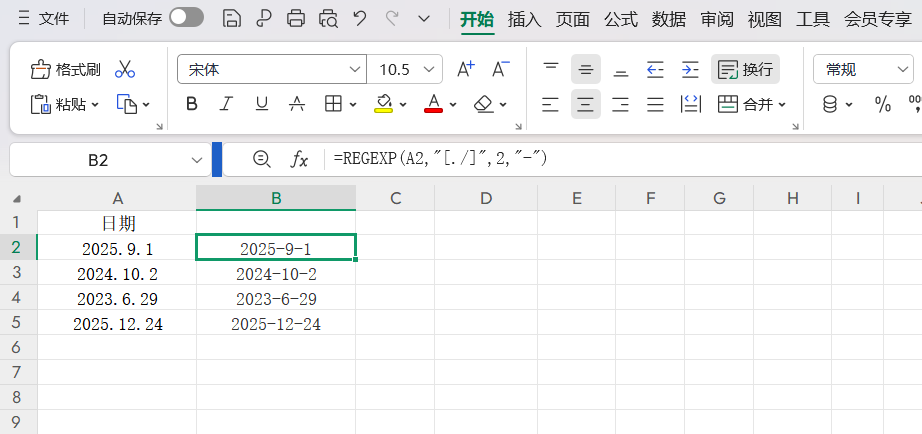This screenshot has height=434, width=922.
Task: Click the Percent style icon
Action: pyautogui.click(x=882, y=104)
